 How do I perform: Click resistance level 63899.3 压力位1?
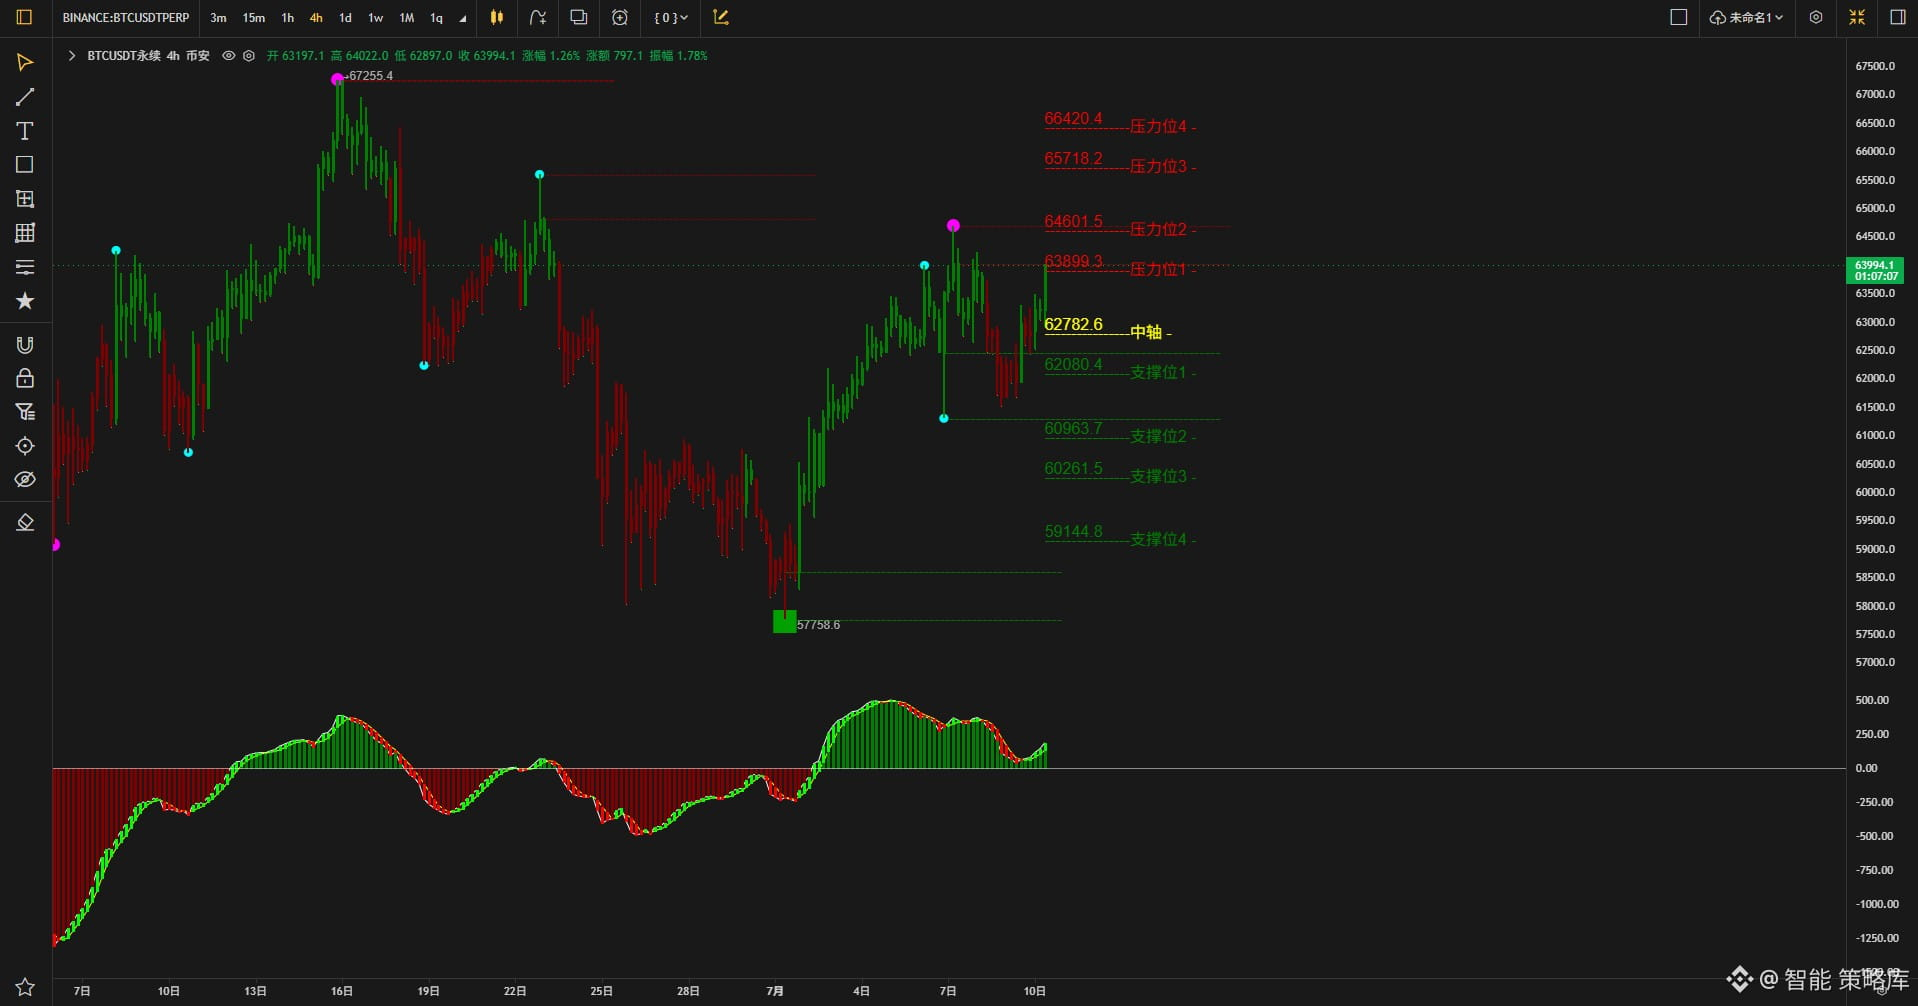(1120, 265)
